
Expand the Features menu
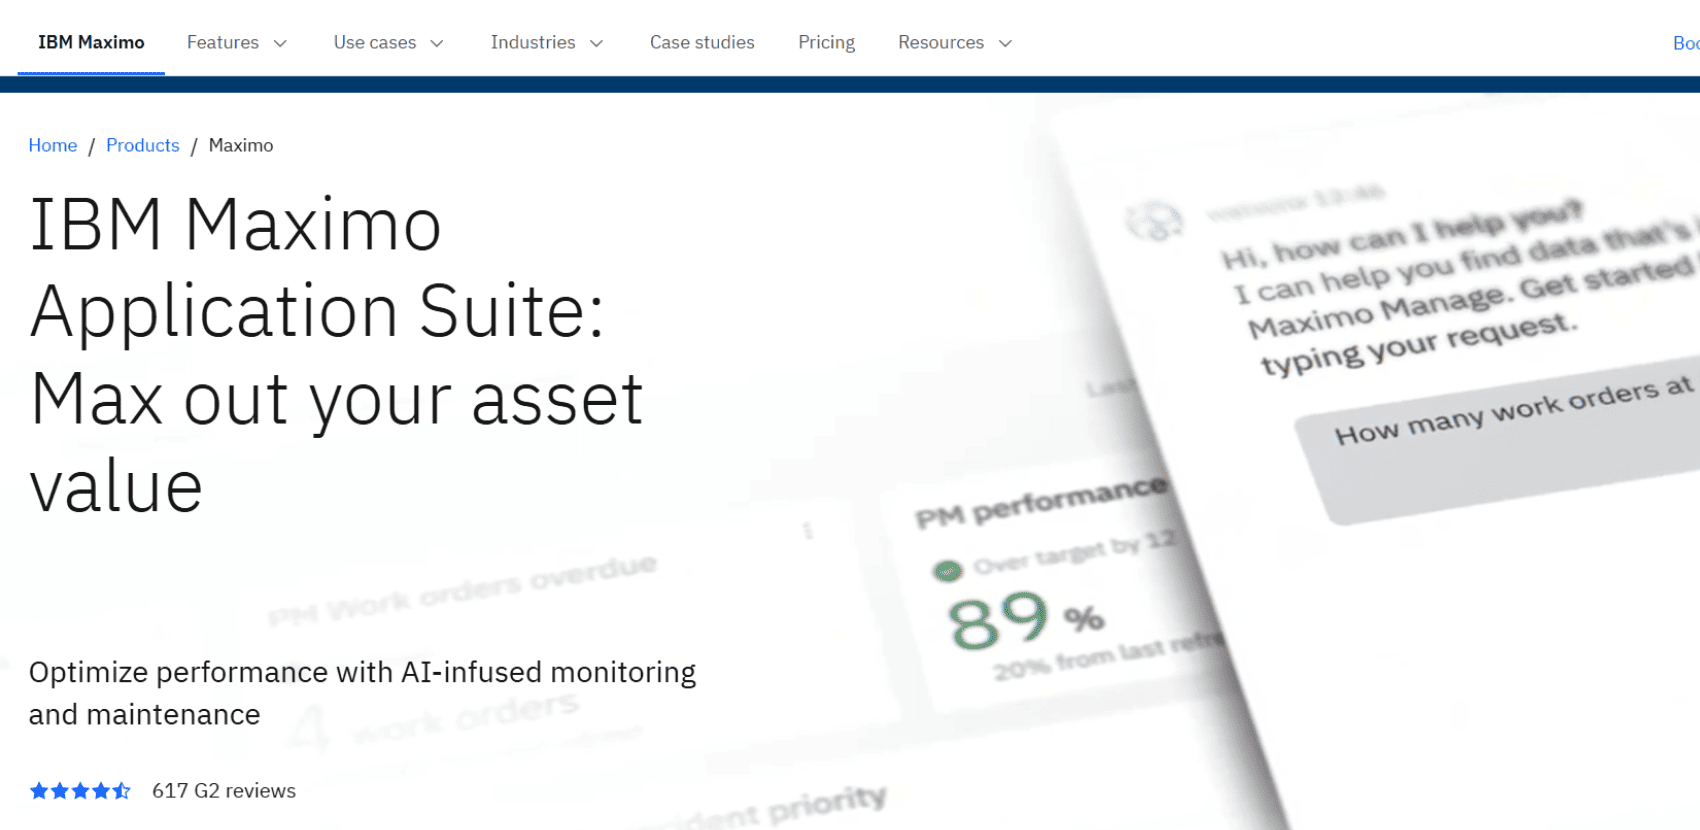237,42
